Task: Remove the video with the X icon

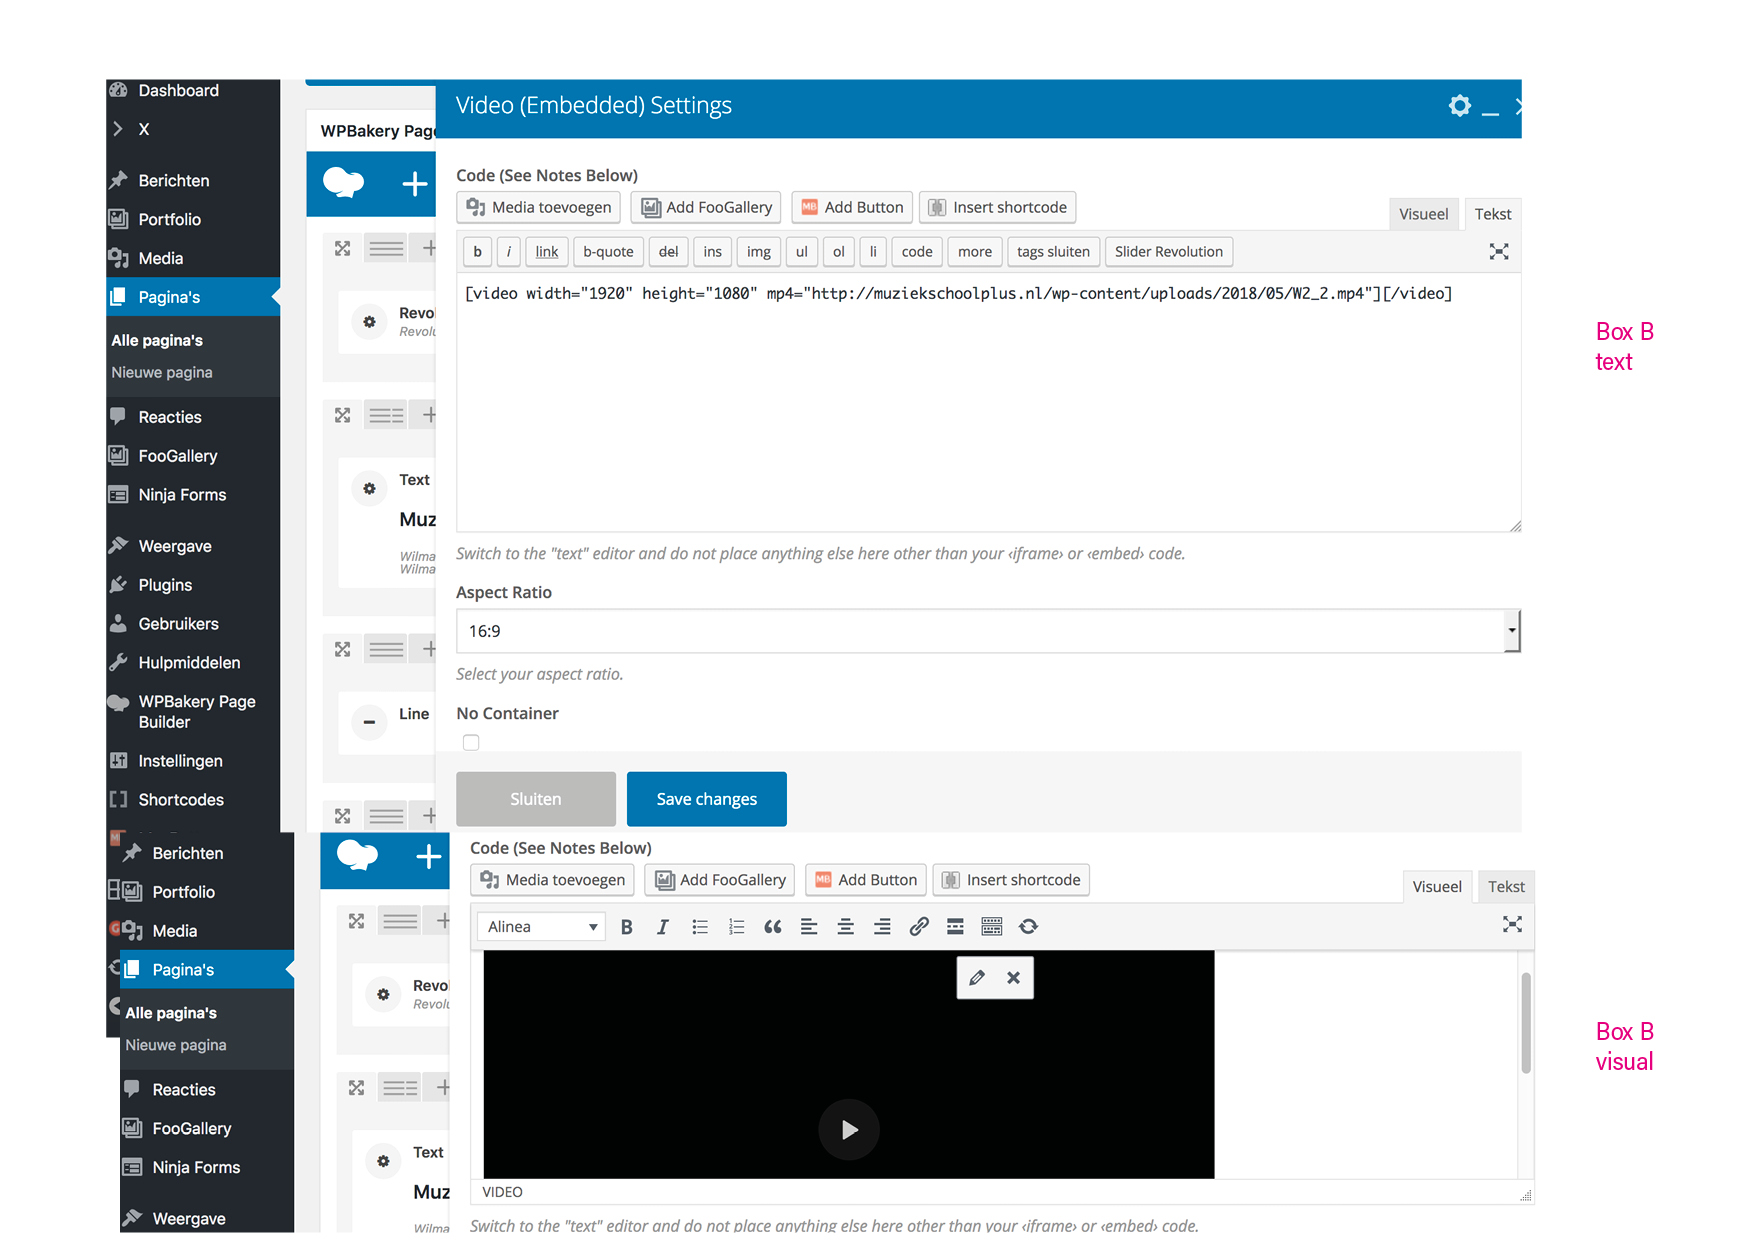Action: pos(1013,978)
